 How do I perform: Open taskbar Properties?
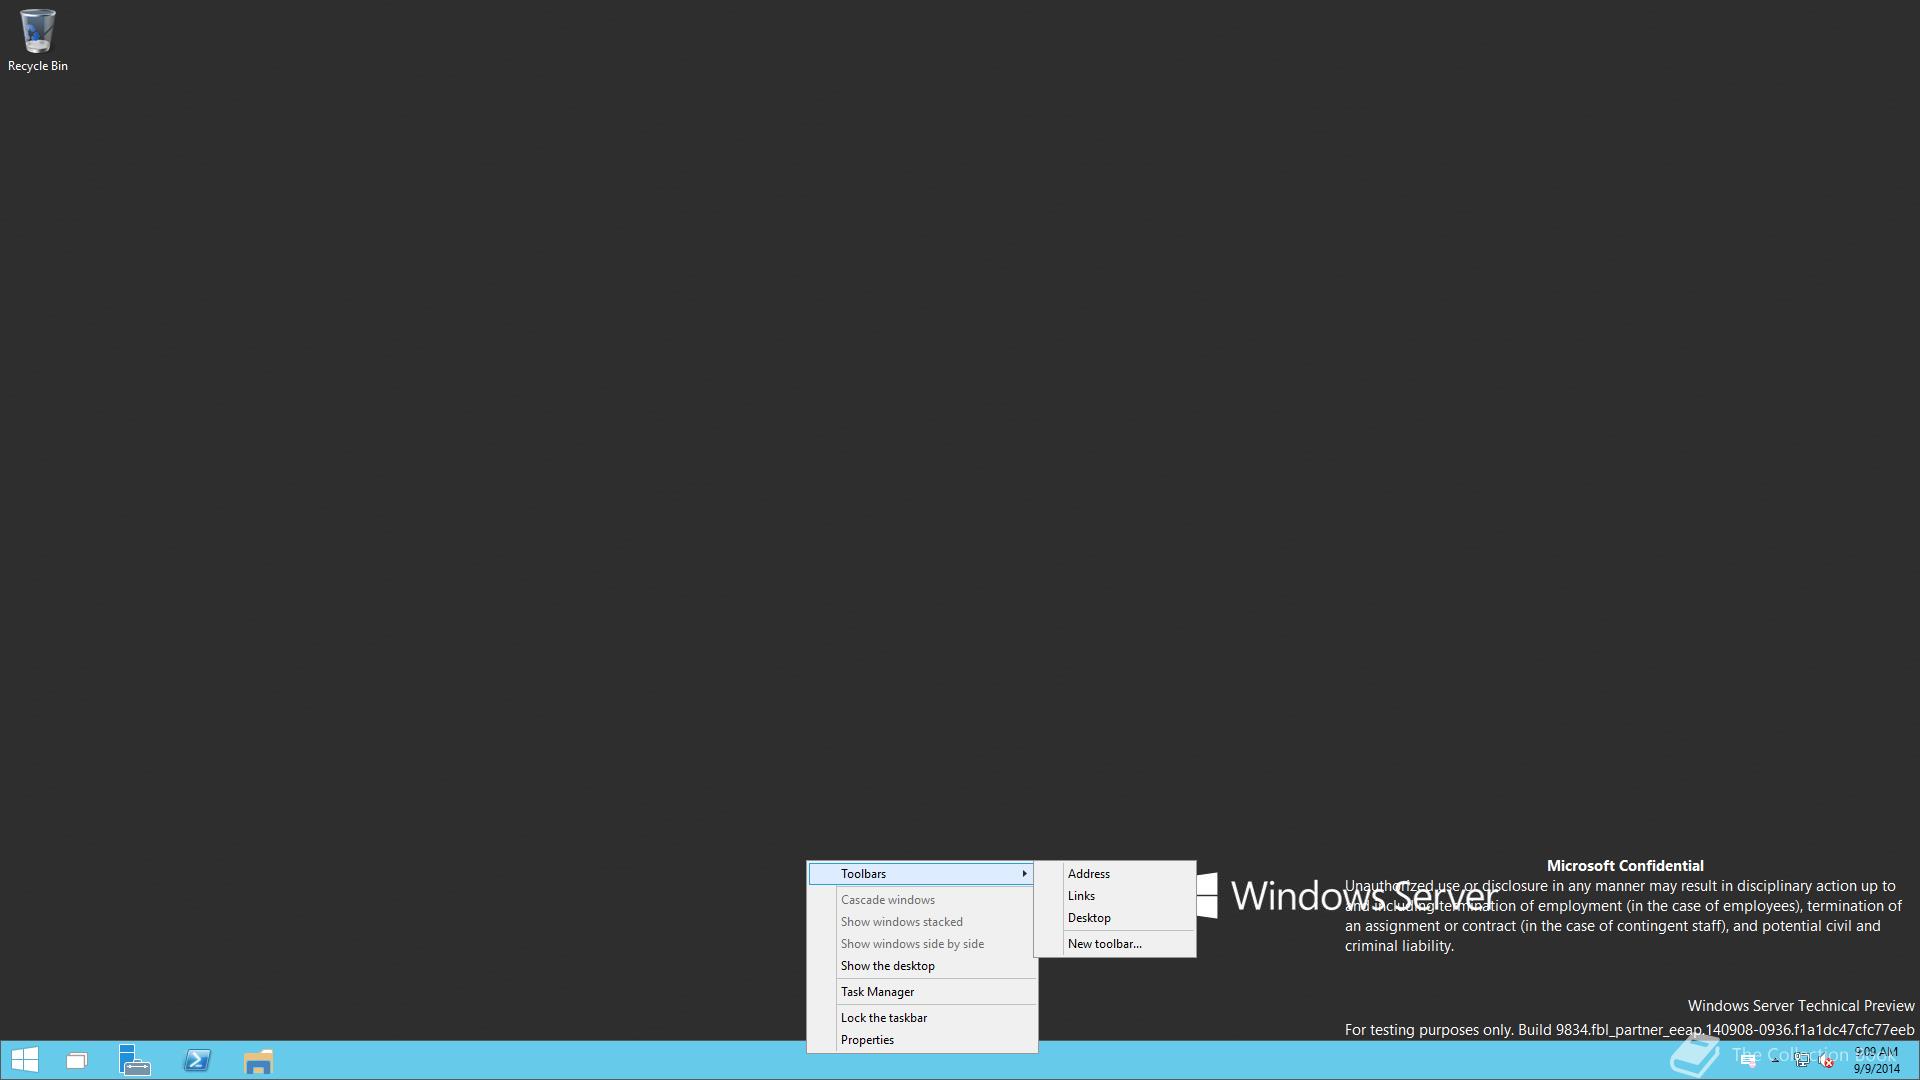pyautogui.click(x=921, y=1040)
